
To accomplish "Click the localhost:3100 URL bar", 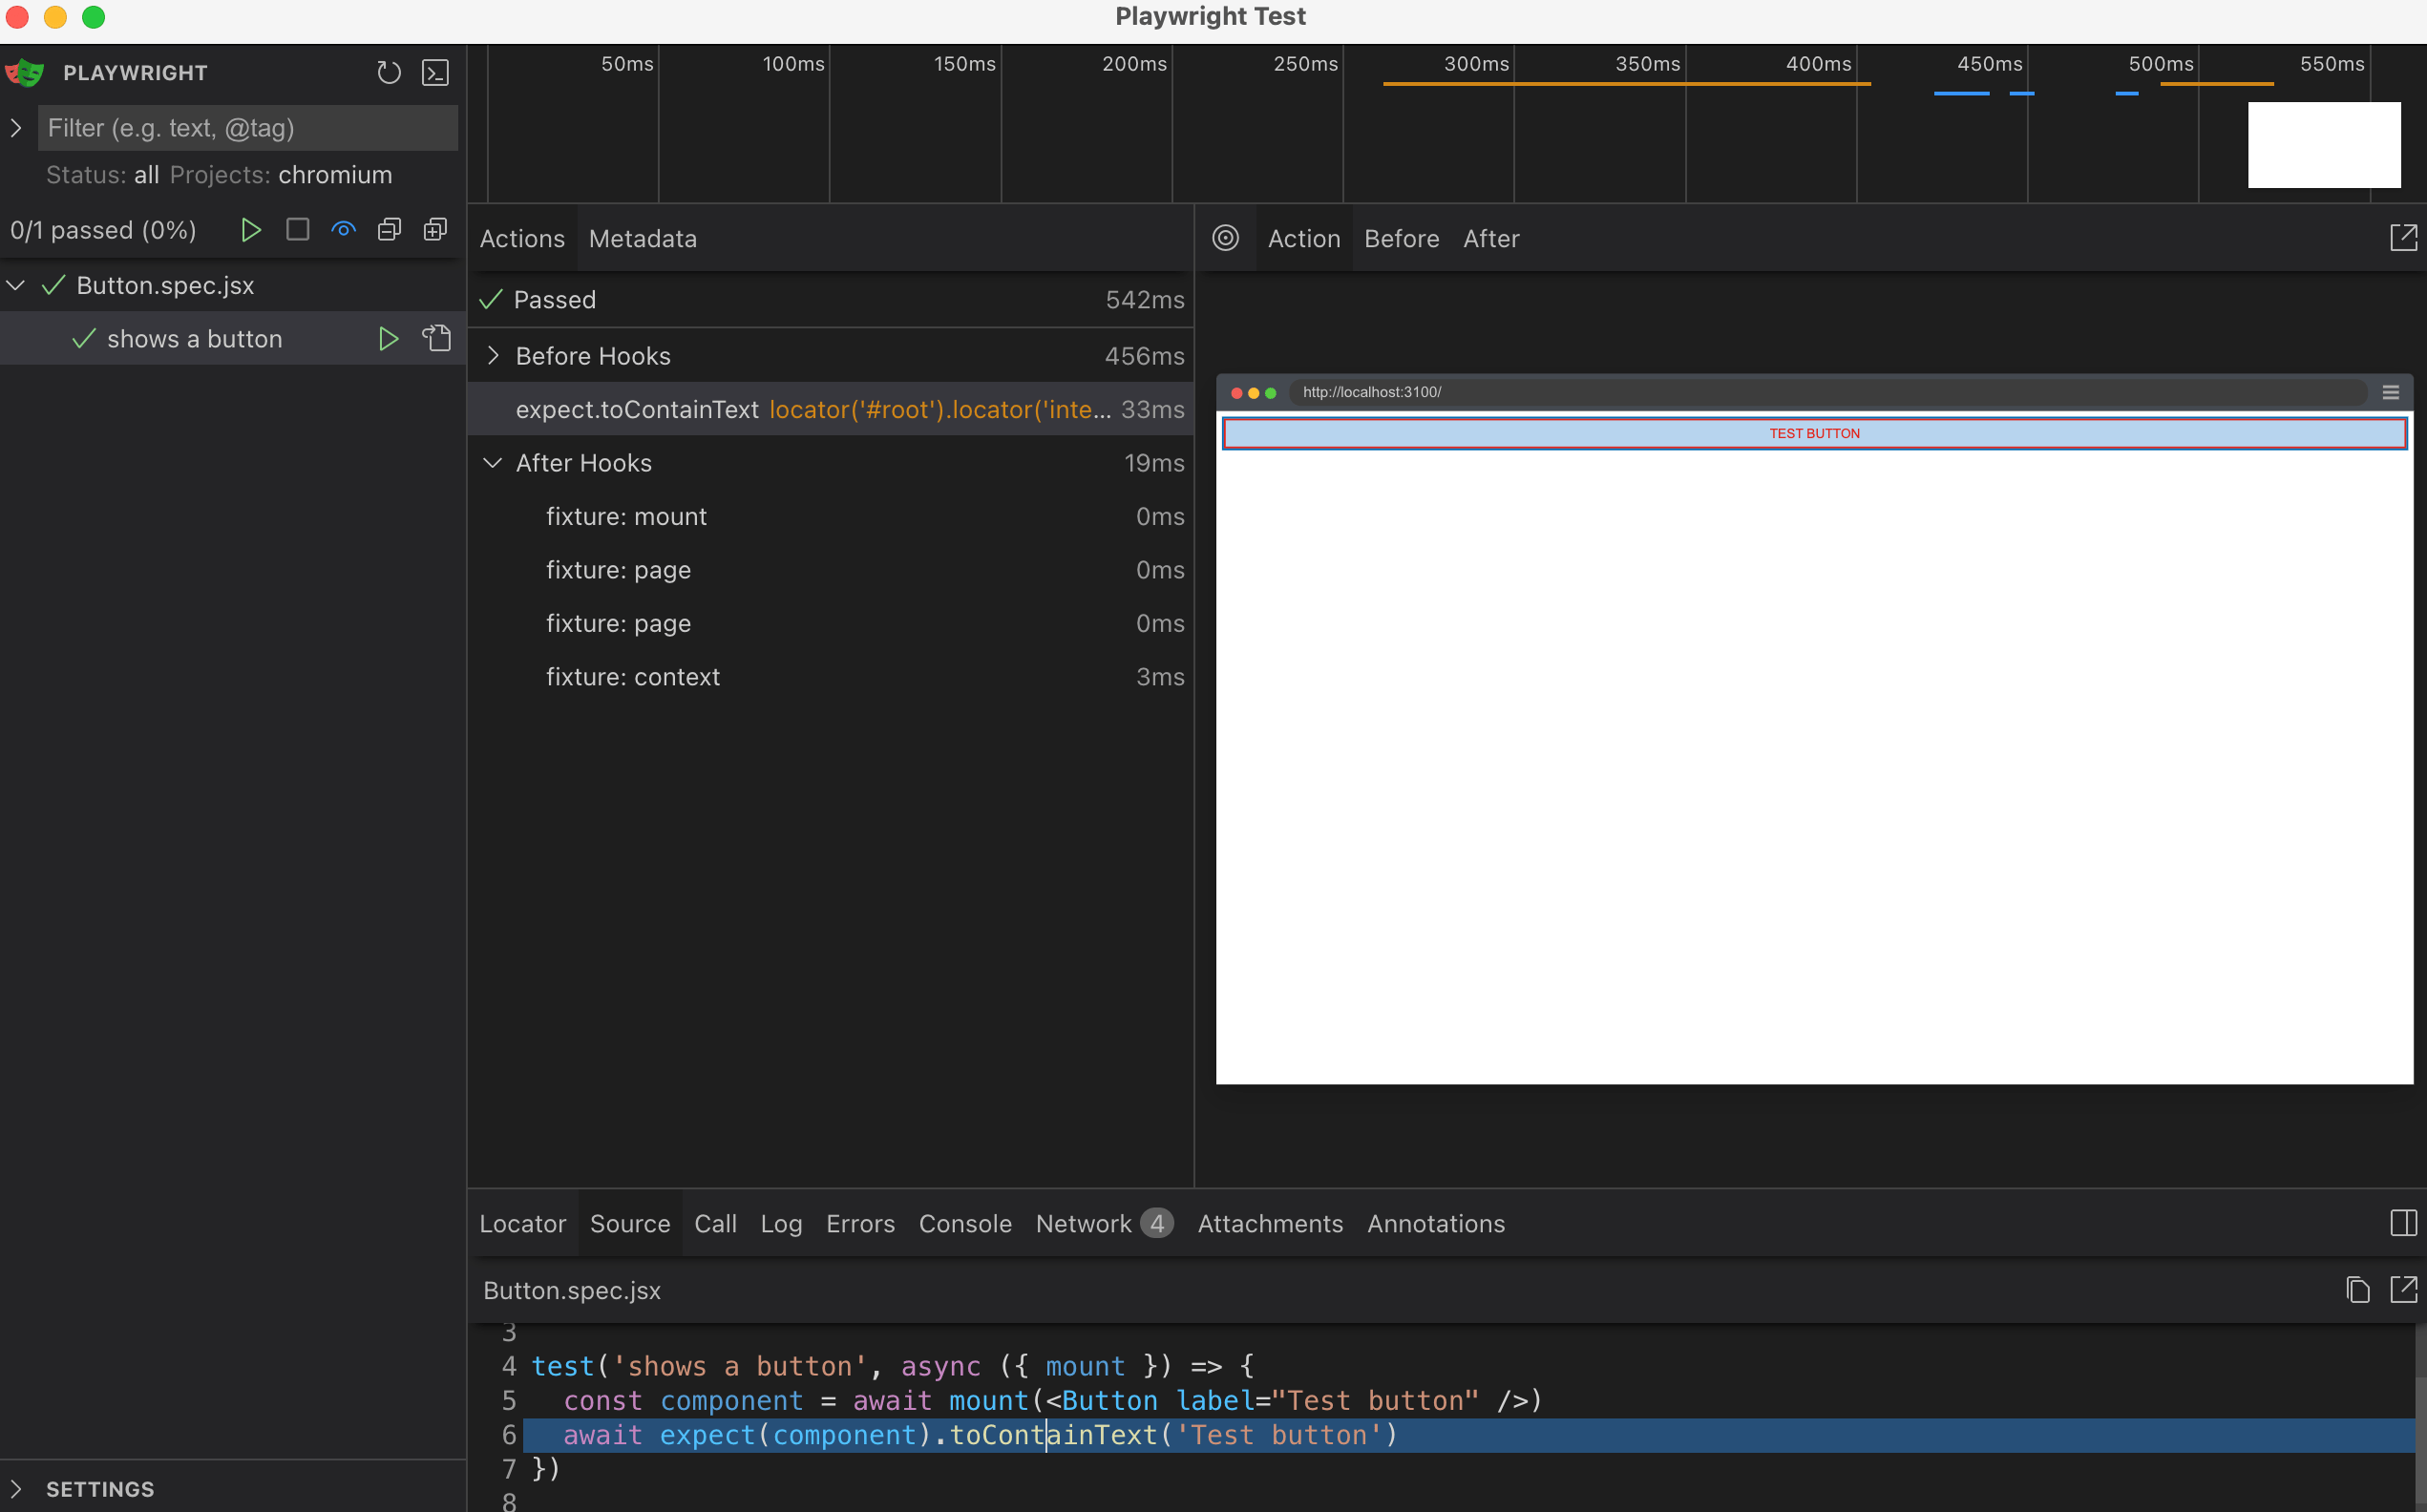I will point(1828,392).
